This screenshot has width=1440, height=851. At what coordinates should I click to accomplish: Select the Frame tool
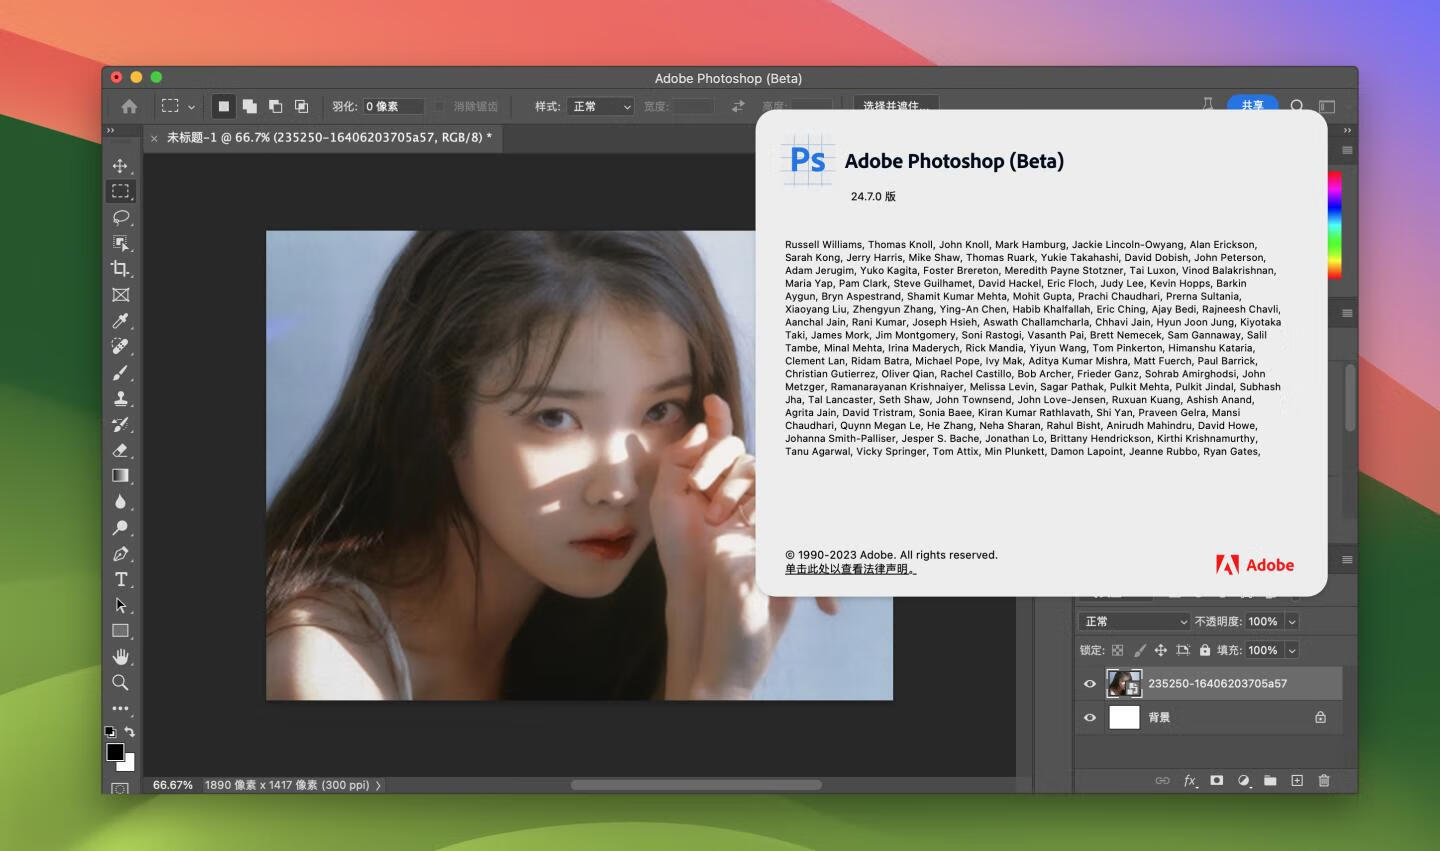coord(120,295)
